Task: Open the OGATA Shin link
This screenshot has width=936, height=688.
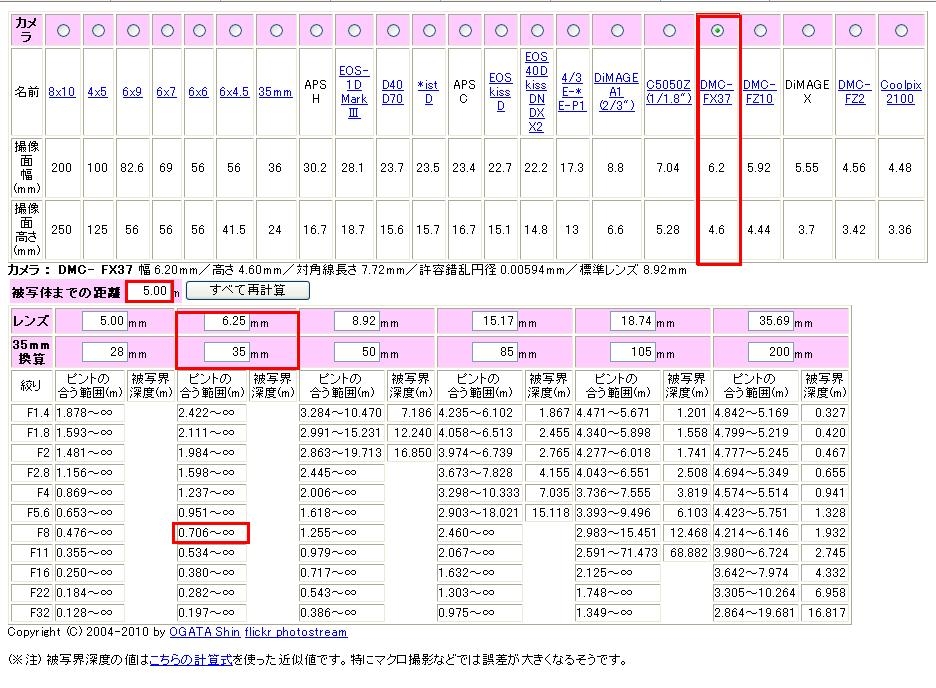Action: 204,632
